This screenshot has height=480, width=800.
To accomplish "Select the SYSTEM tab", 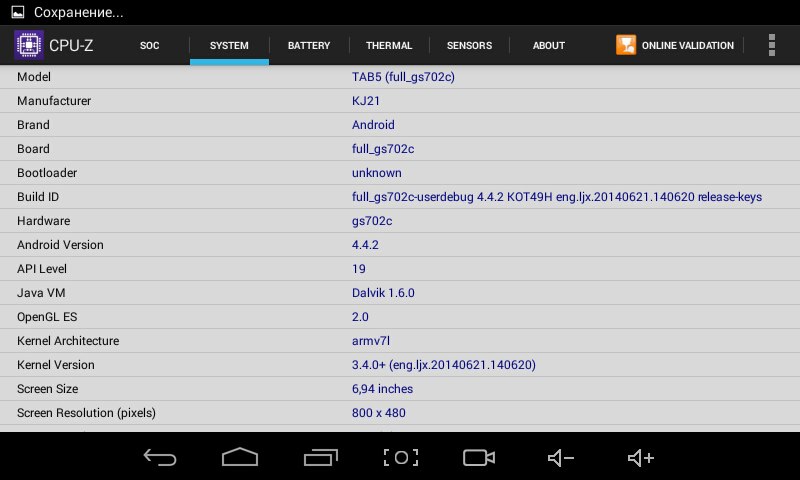I will (229, 45).
